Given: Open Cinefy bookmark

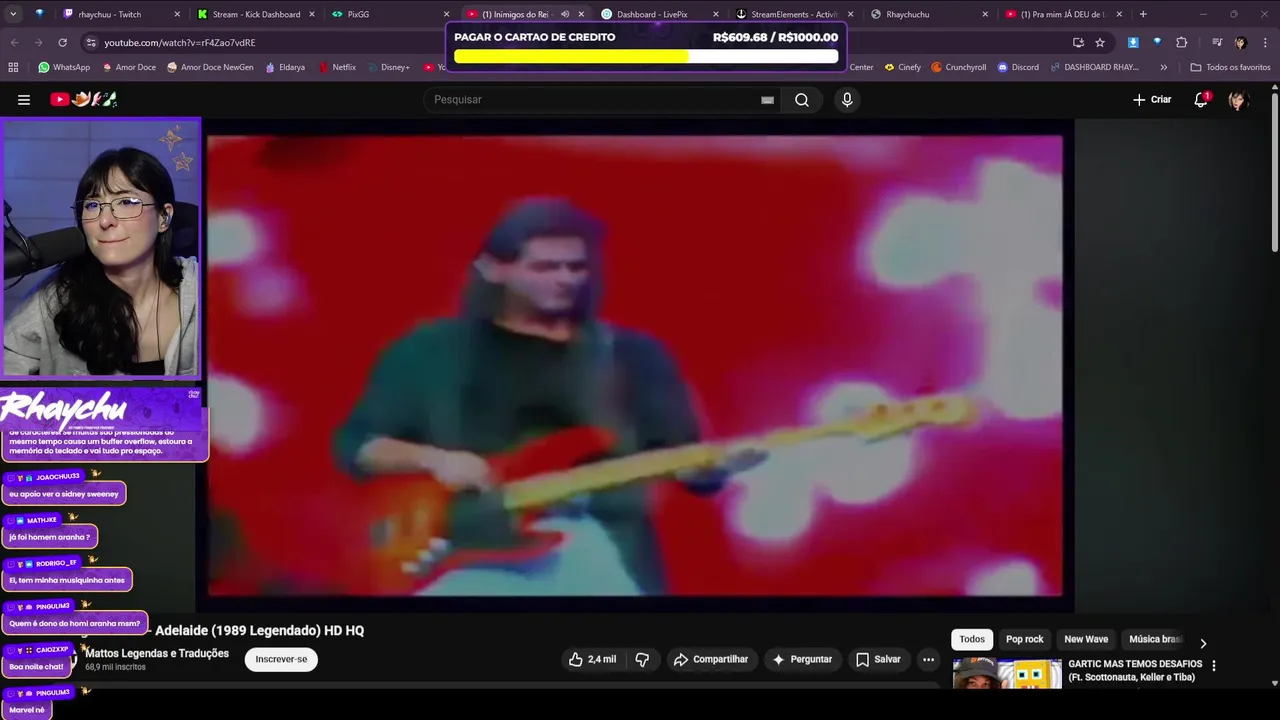Looking at the screenshot, I should pyautogui.click(x=902, y=67).
